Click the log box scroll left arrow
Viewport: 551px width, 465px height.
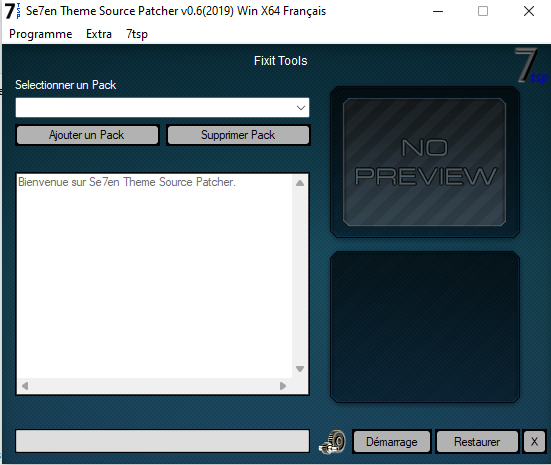pos(25,386)
